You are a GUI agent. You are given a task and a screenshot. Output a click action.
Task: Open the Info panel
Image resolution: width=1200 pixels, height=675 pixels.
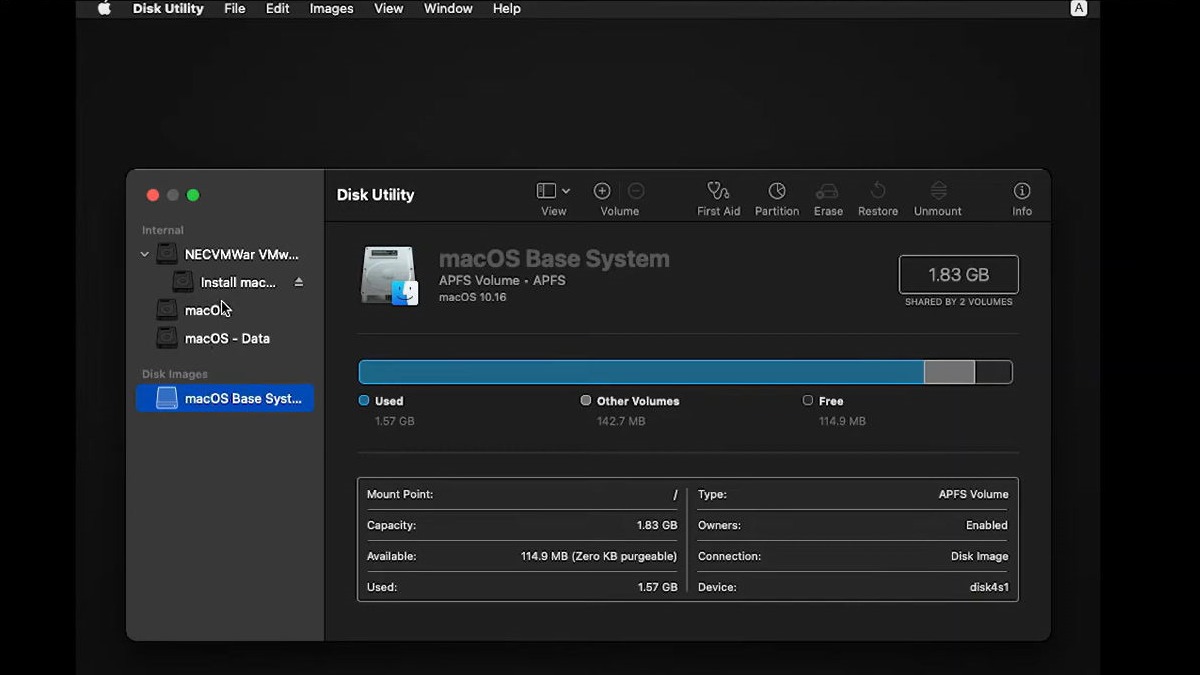pos(1021,191)
